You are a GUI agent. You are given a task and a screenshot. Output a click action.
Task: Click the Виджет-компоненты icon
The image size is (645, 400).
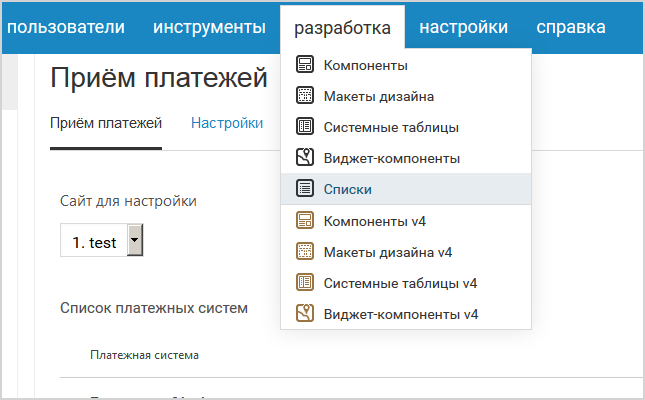click(x=306, y=158)
